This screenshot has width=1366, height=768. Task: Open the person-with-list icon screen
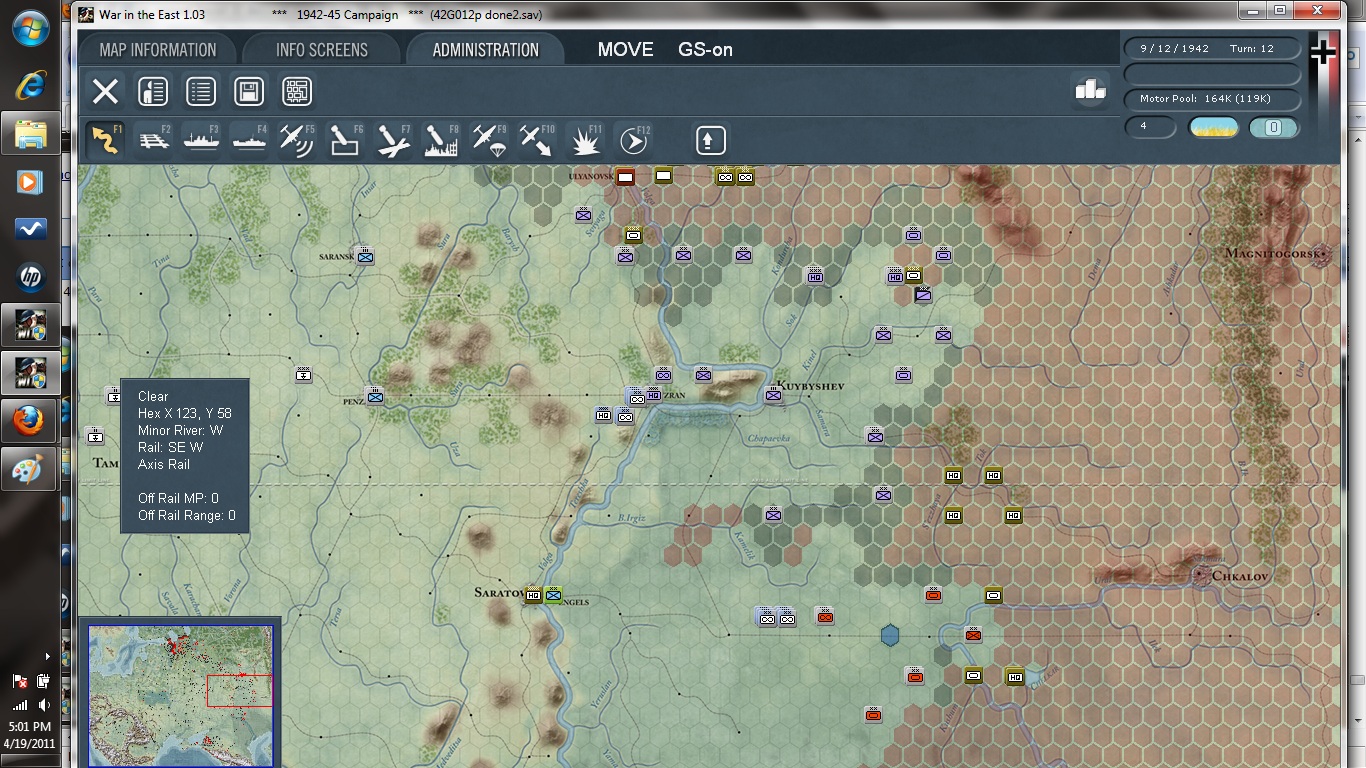(x=153, y=92)
